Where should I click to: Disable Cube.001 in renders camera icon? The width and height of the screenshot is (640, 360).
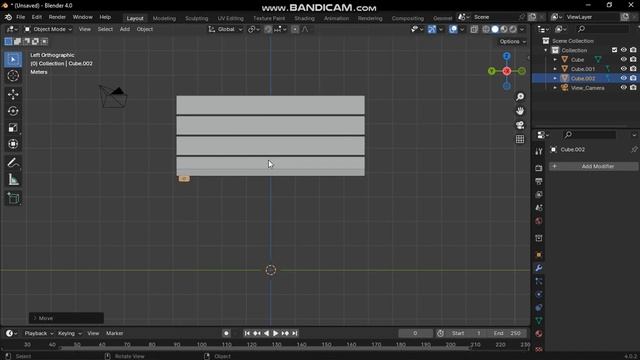tap(633, 69)
